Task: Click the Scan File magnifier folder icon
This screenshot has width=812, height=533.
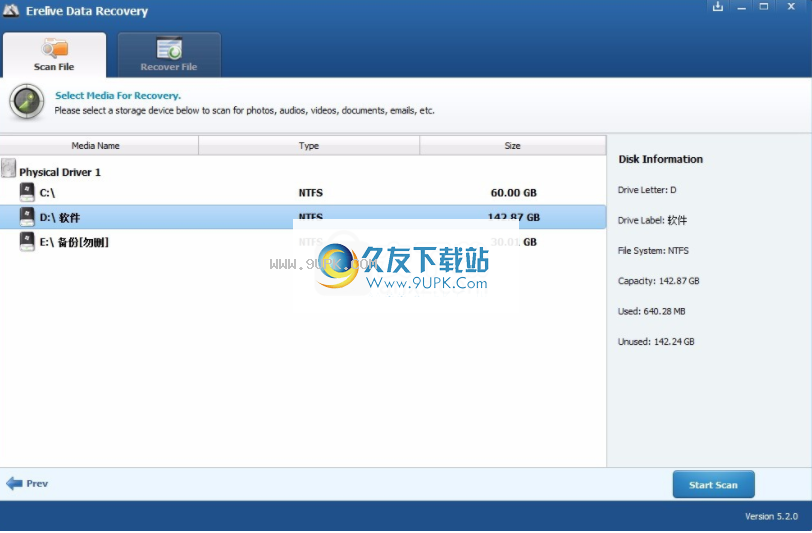Action: [x=55, y=48]
